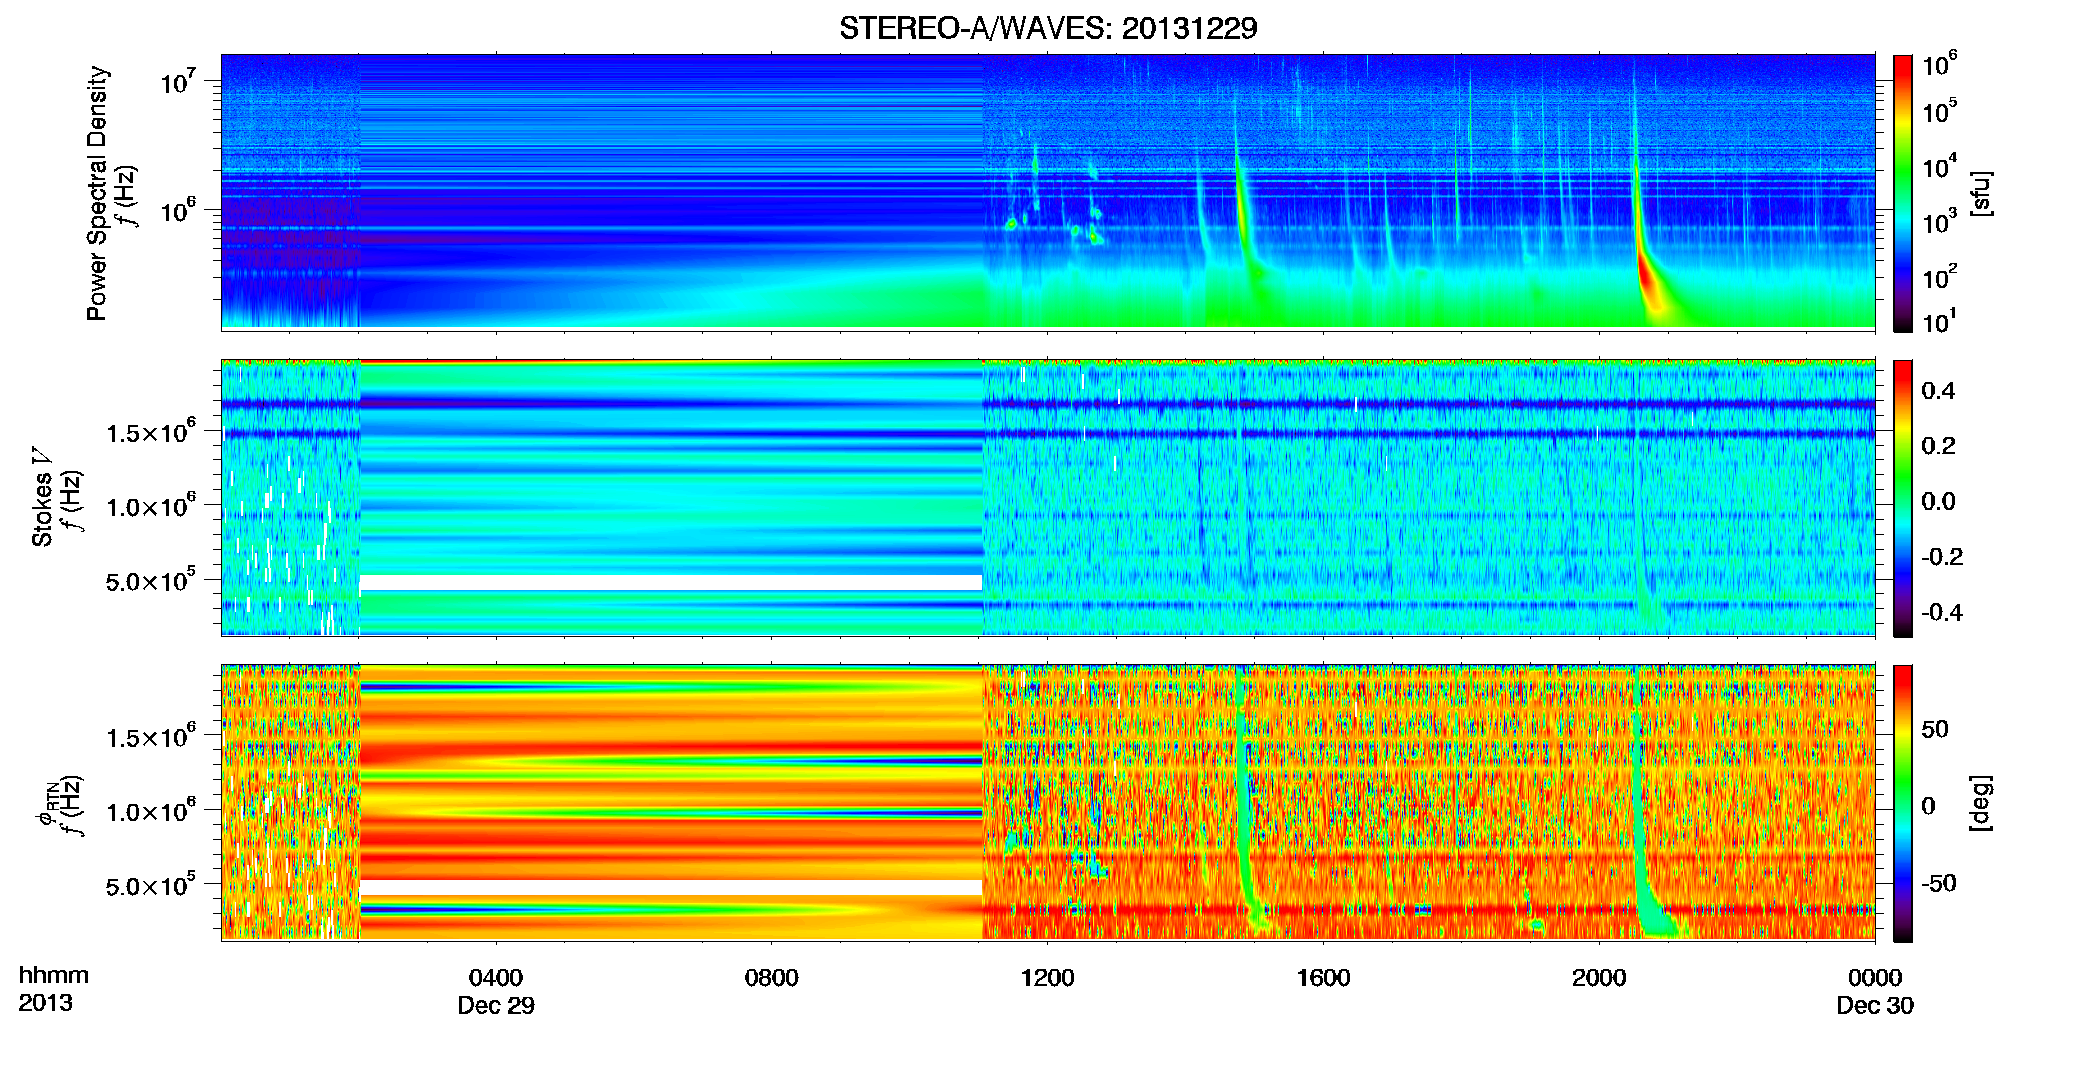The image size is (2096, 1080).
Task: Click the bottom panel 1.5×10^6 tick label
Action: (x=150, y=737)
